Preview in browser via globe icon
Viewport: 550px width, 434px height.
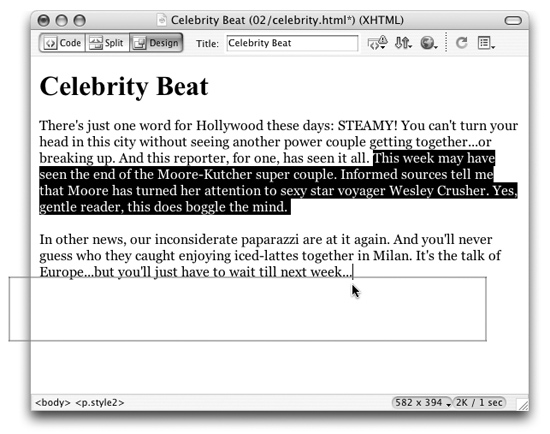429,43
